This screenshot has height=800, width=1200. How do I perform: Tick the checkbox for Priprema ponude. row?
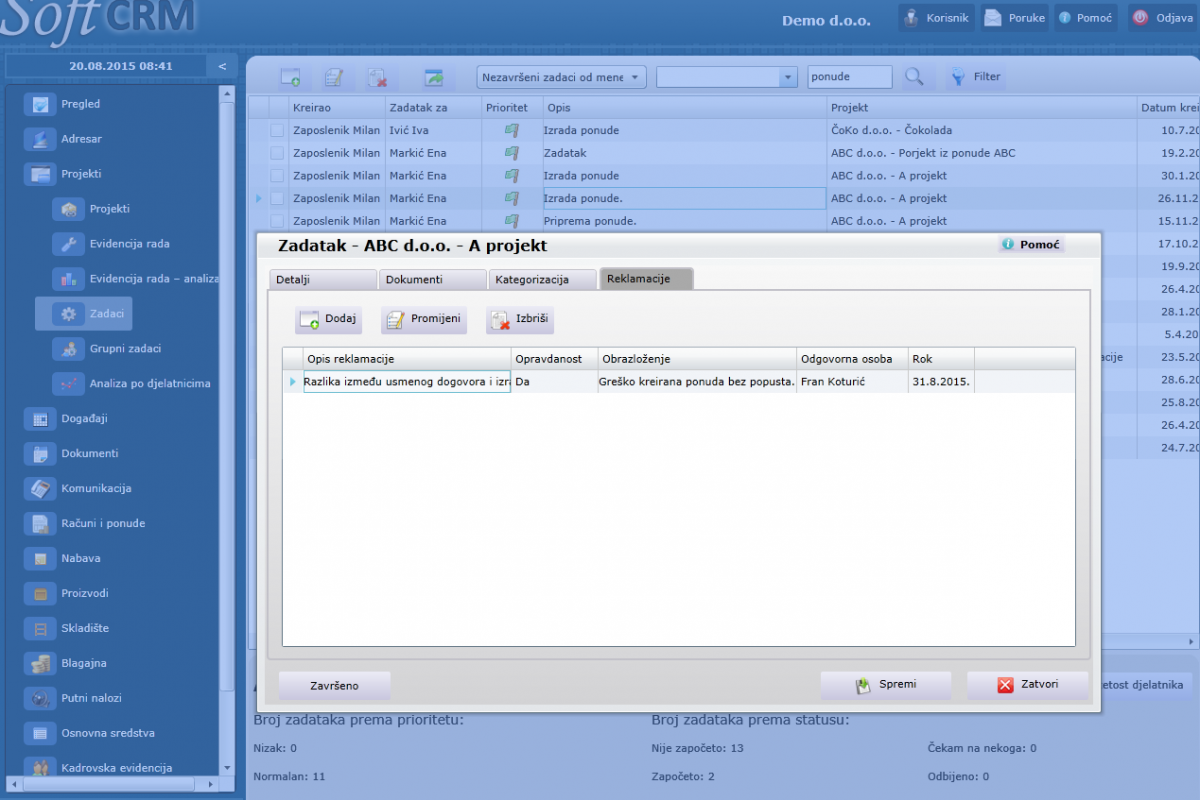coord(277,221)
